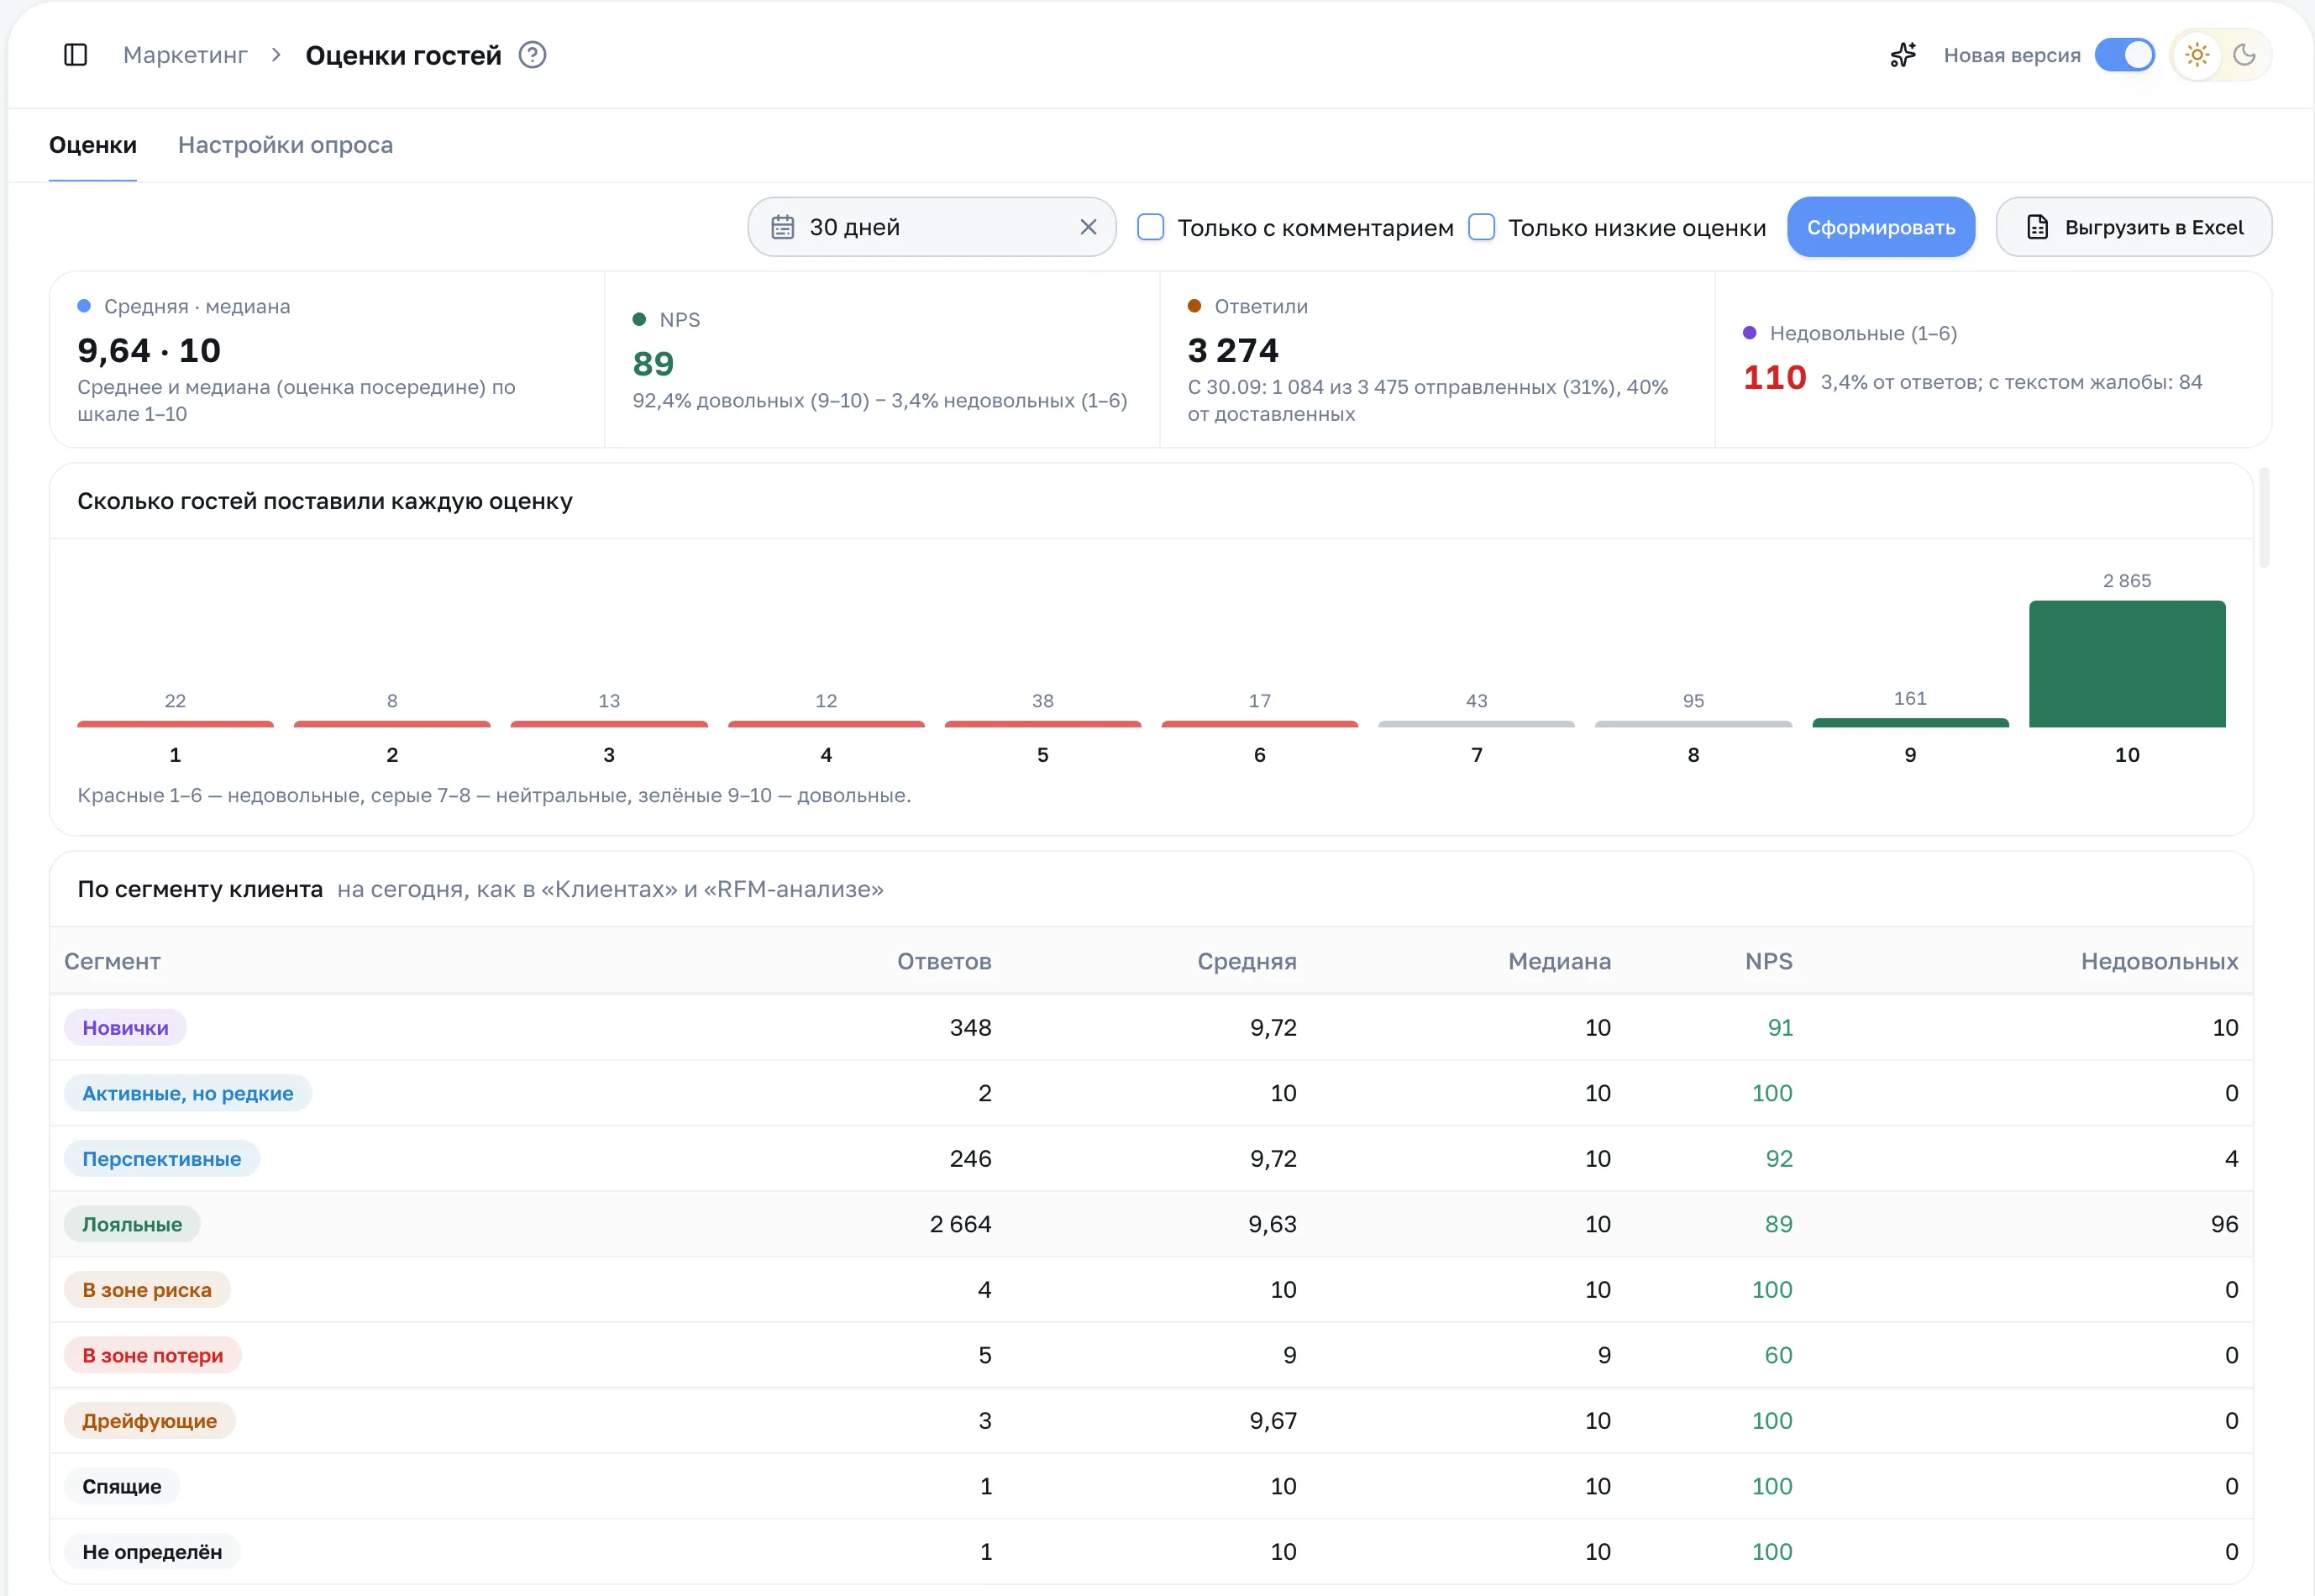Click the vertical scrollbar on the right
2315x1596 pixels.
click(2264, 517)
